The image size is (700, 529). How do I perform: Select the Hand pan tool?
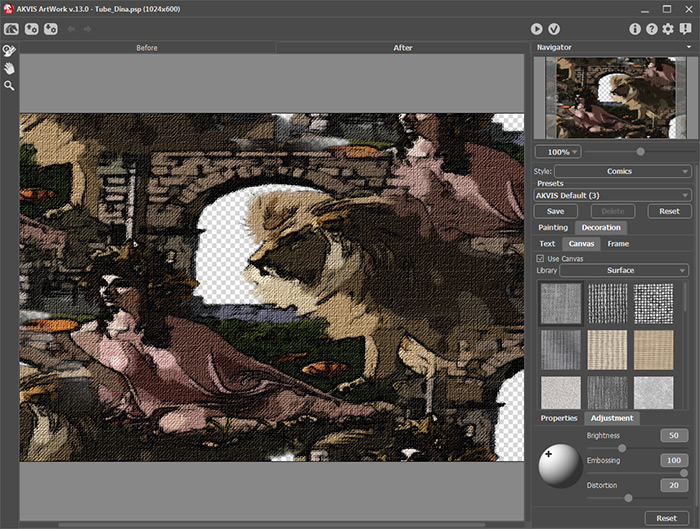click(x=9, y=68)
